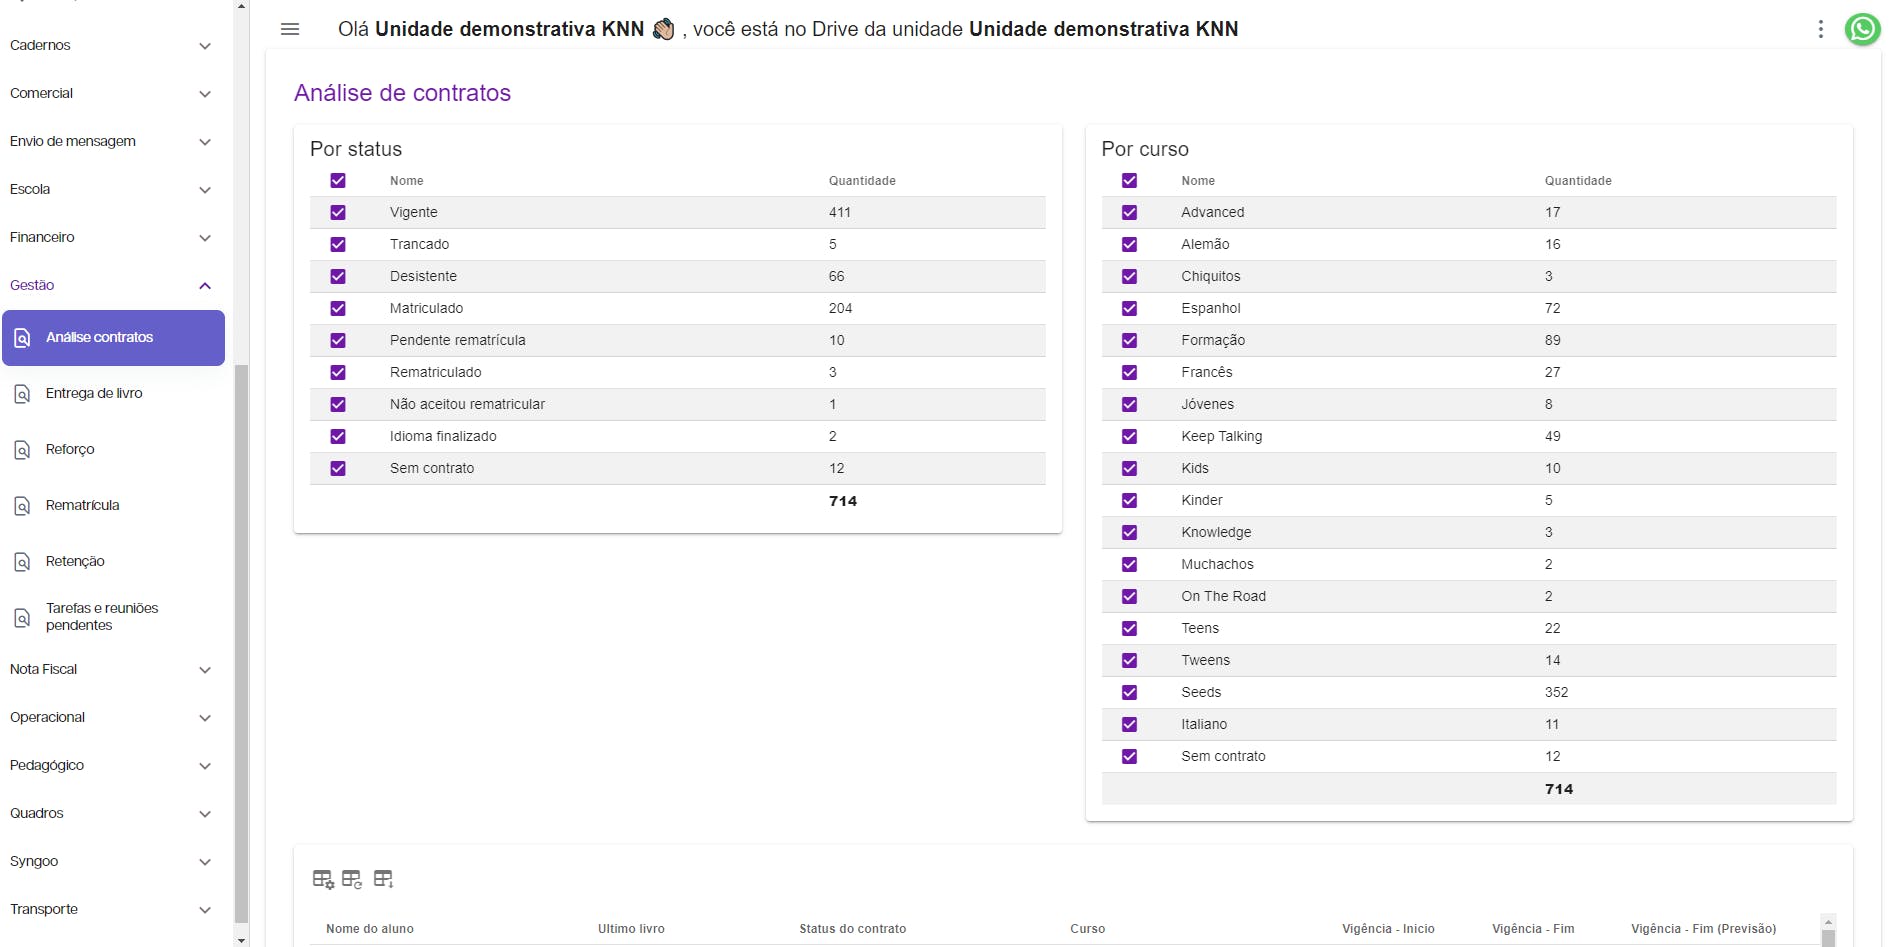Sort by Vigência - Inicio column
Viewport: 1889px width, 947px height.
coord(1388,929)
